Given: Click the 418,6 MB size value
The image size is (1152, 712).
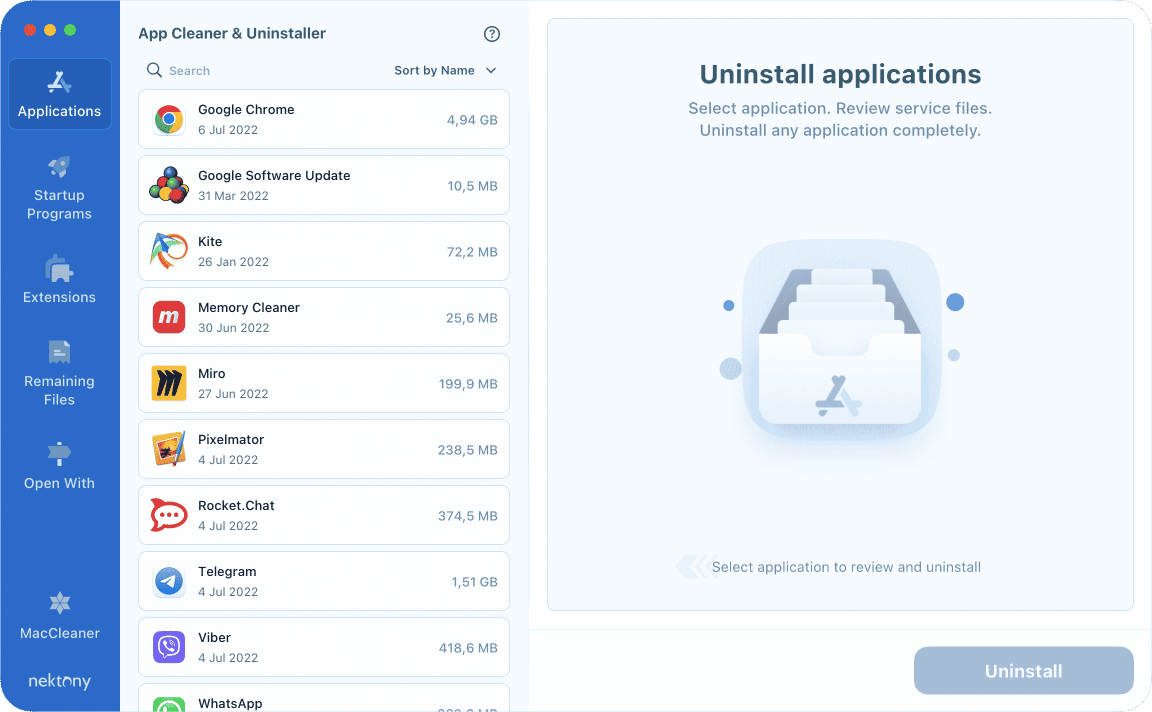Looking at the screenshot, I should click(x=468, y=648).
